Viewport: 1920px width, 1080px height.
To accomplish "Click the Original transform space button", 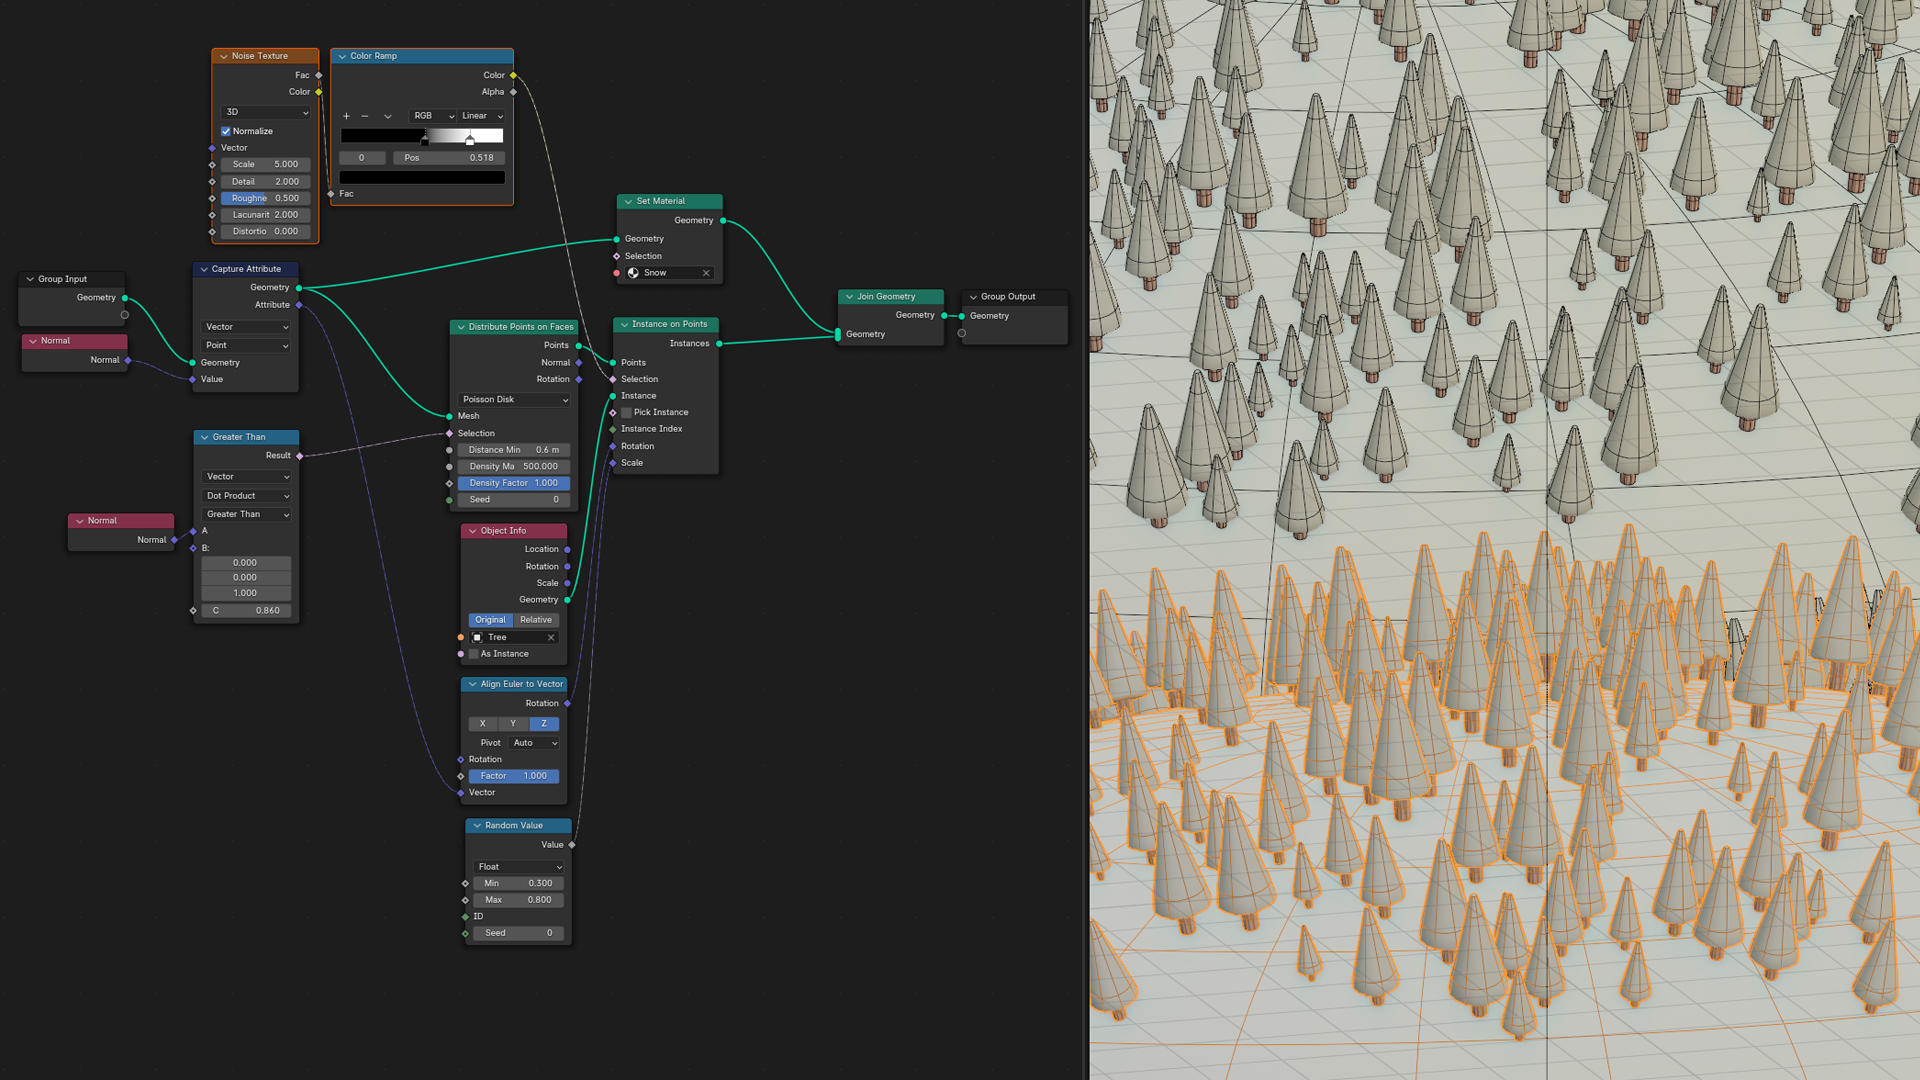I will pyautogui.click(x=490, y=620).
